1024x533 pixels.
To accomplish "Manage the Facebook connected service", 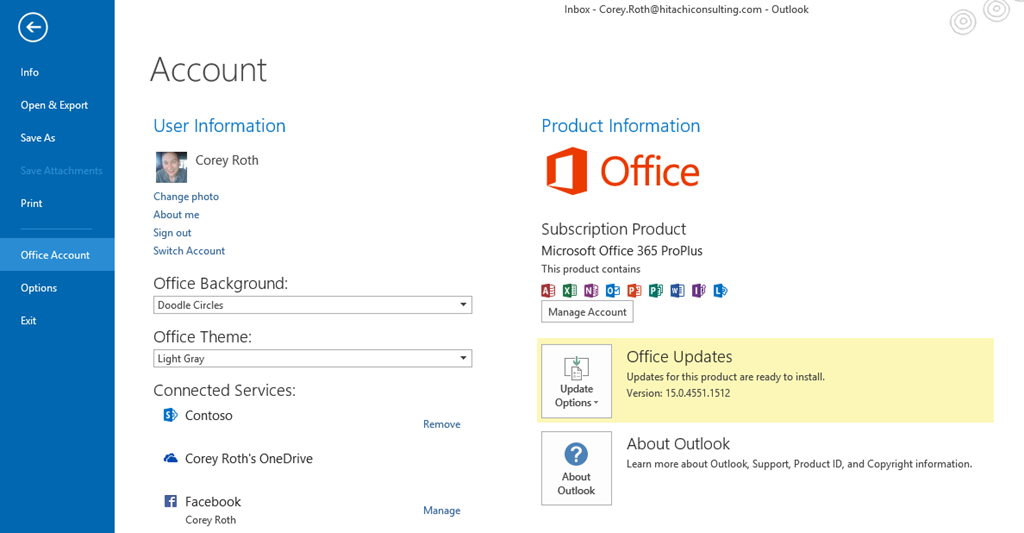I will click(x=441, y=511).
